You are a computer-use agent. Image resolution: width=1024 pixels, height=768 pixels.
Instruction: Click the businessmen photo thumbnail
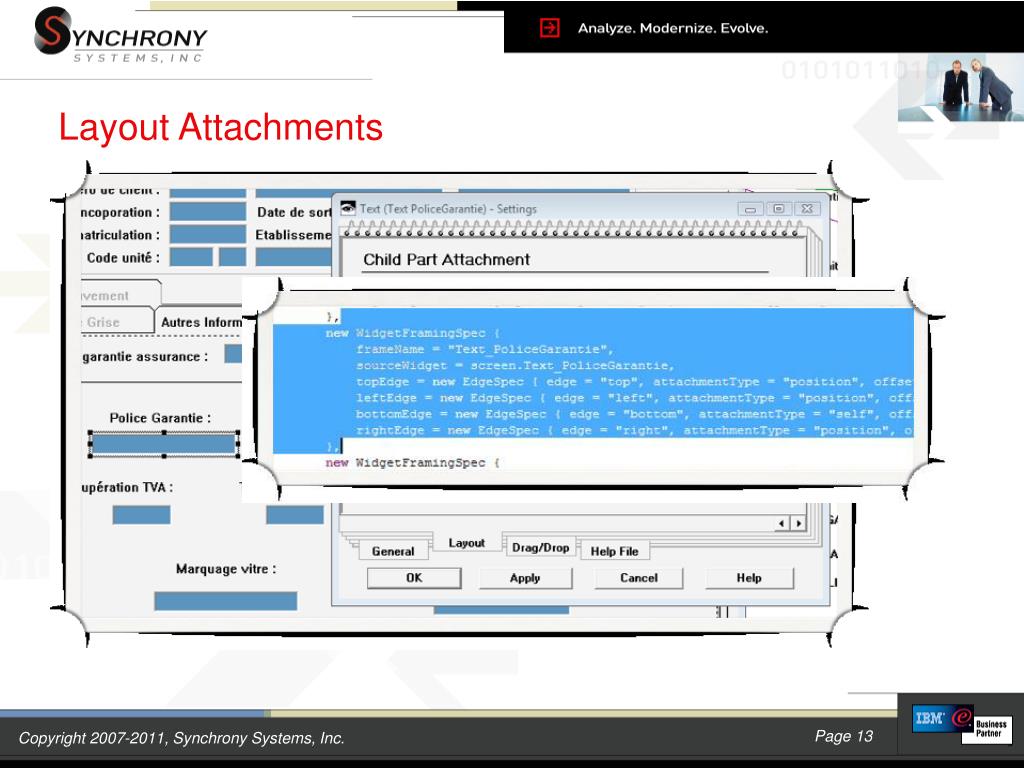[961, 88]
